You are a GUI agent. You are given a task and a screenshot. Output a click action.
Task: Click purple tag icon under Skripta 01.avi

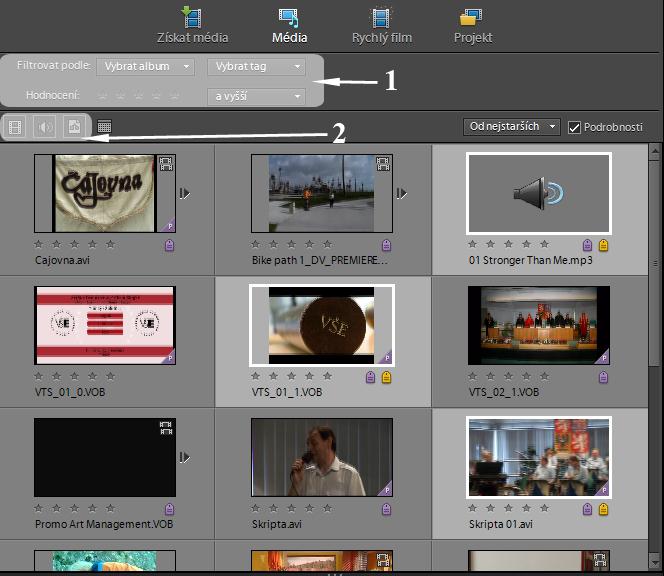point(587,509)
